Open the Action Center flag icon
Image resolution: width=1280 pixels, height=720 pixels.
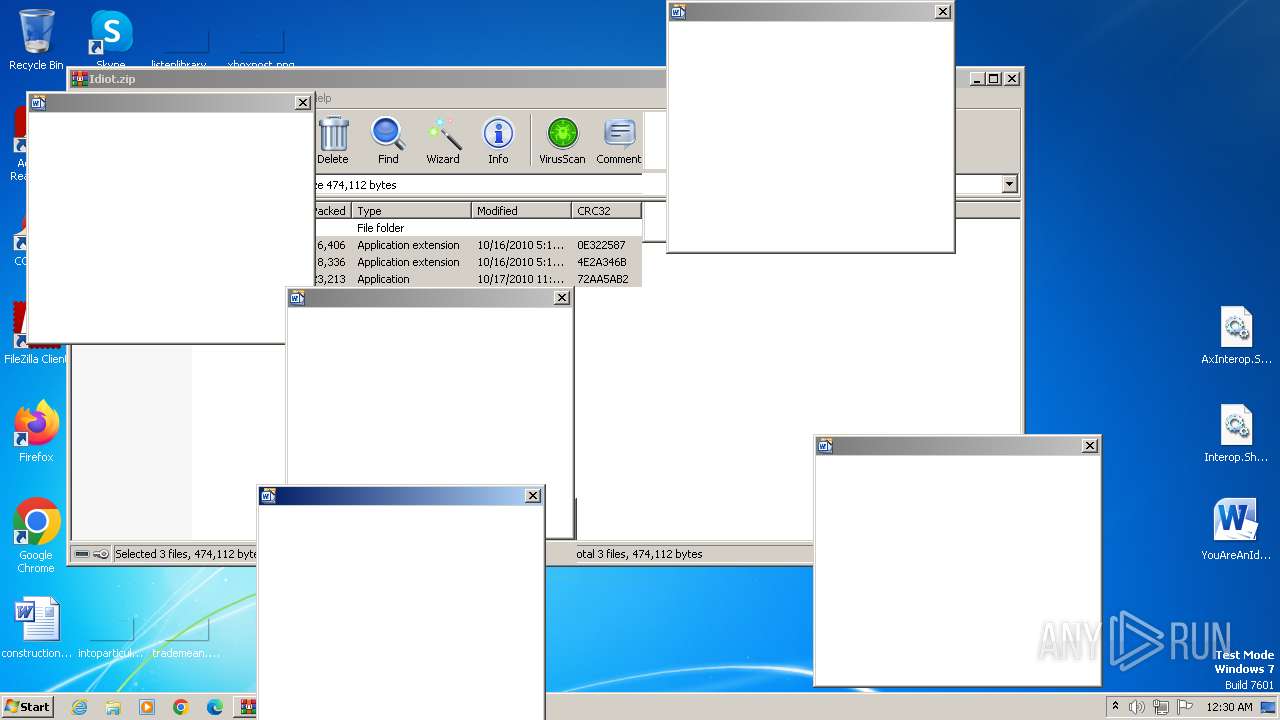tap(1184, 707)
